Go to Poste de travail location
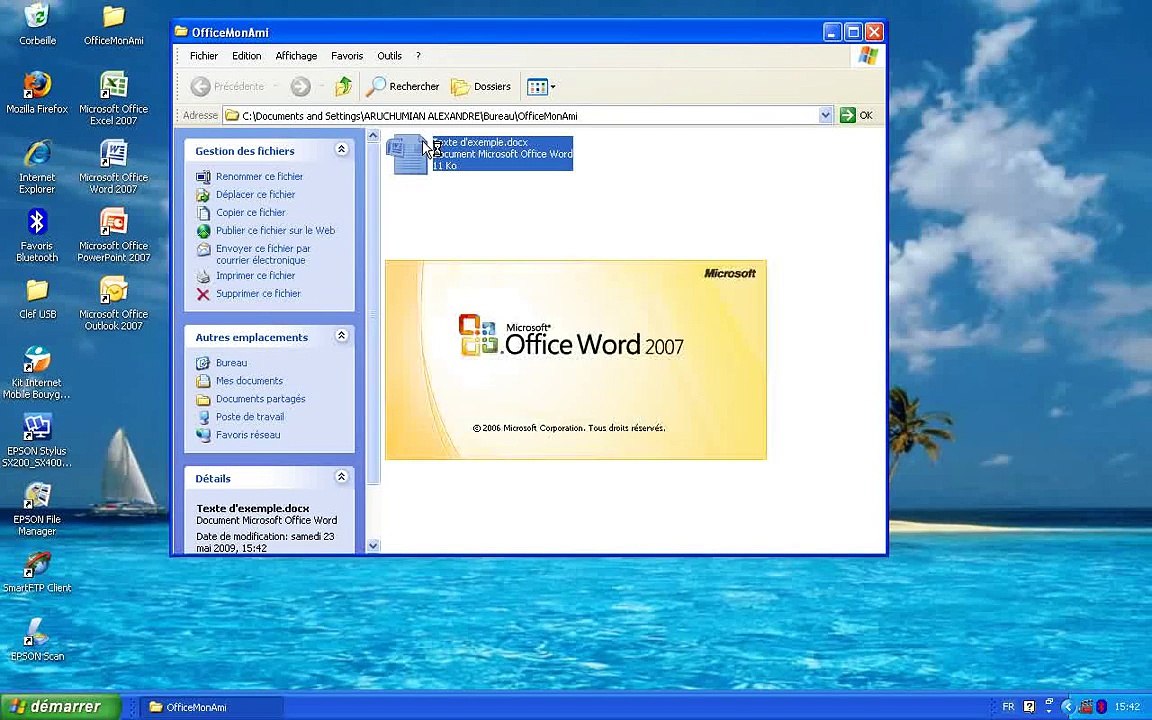Screen dimensions: 1152x720 (249, 417)
